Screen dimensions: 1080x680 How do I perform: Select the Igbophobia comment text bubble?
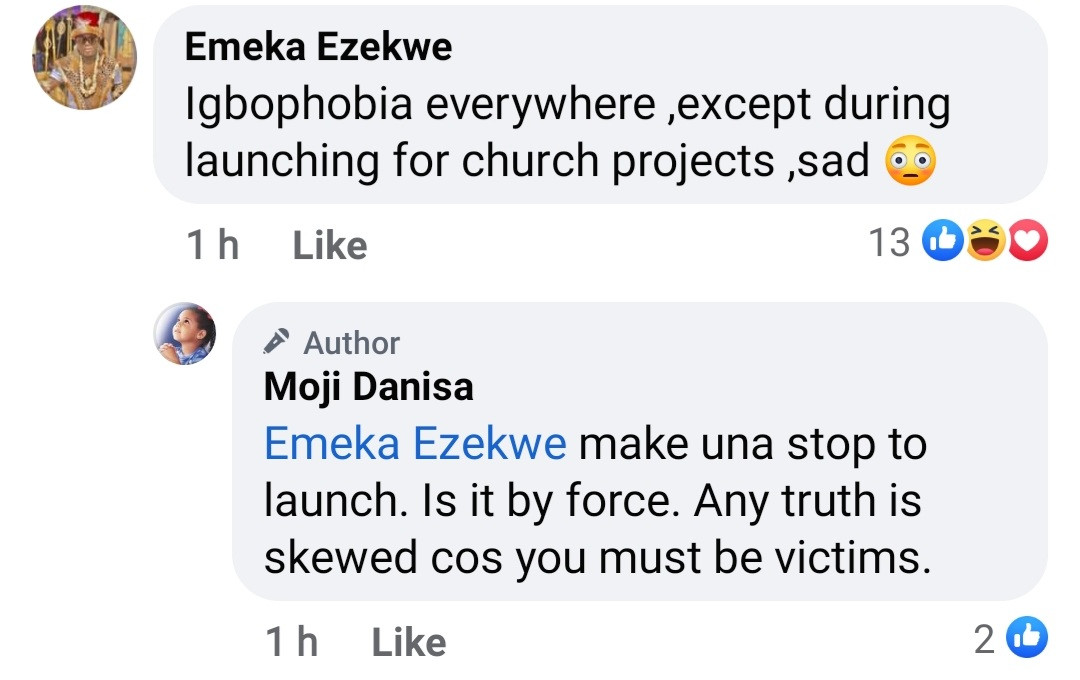(x=600, y=105)
